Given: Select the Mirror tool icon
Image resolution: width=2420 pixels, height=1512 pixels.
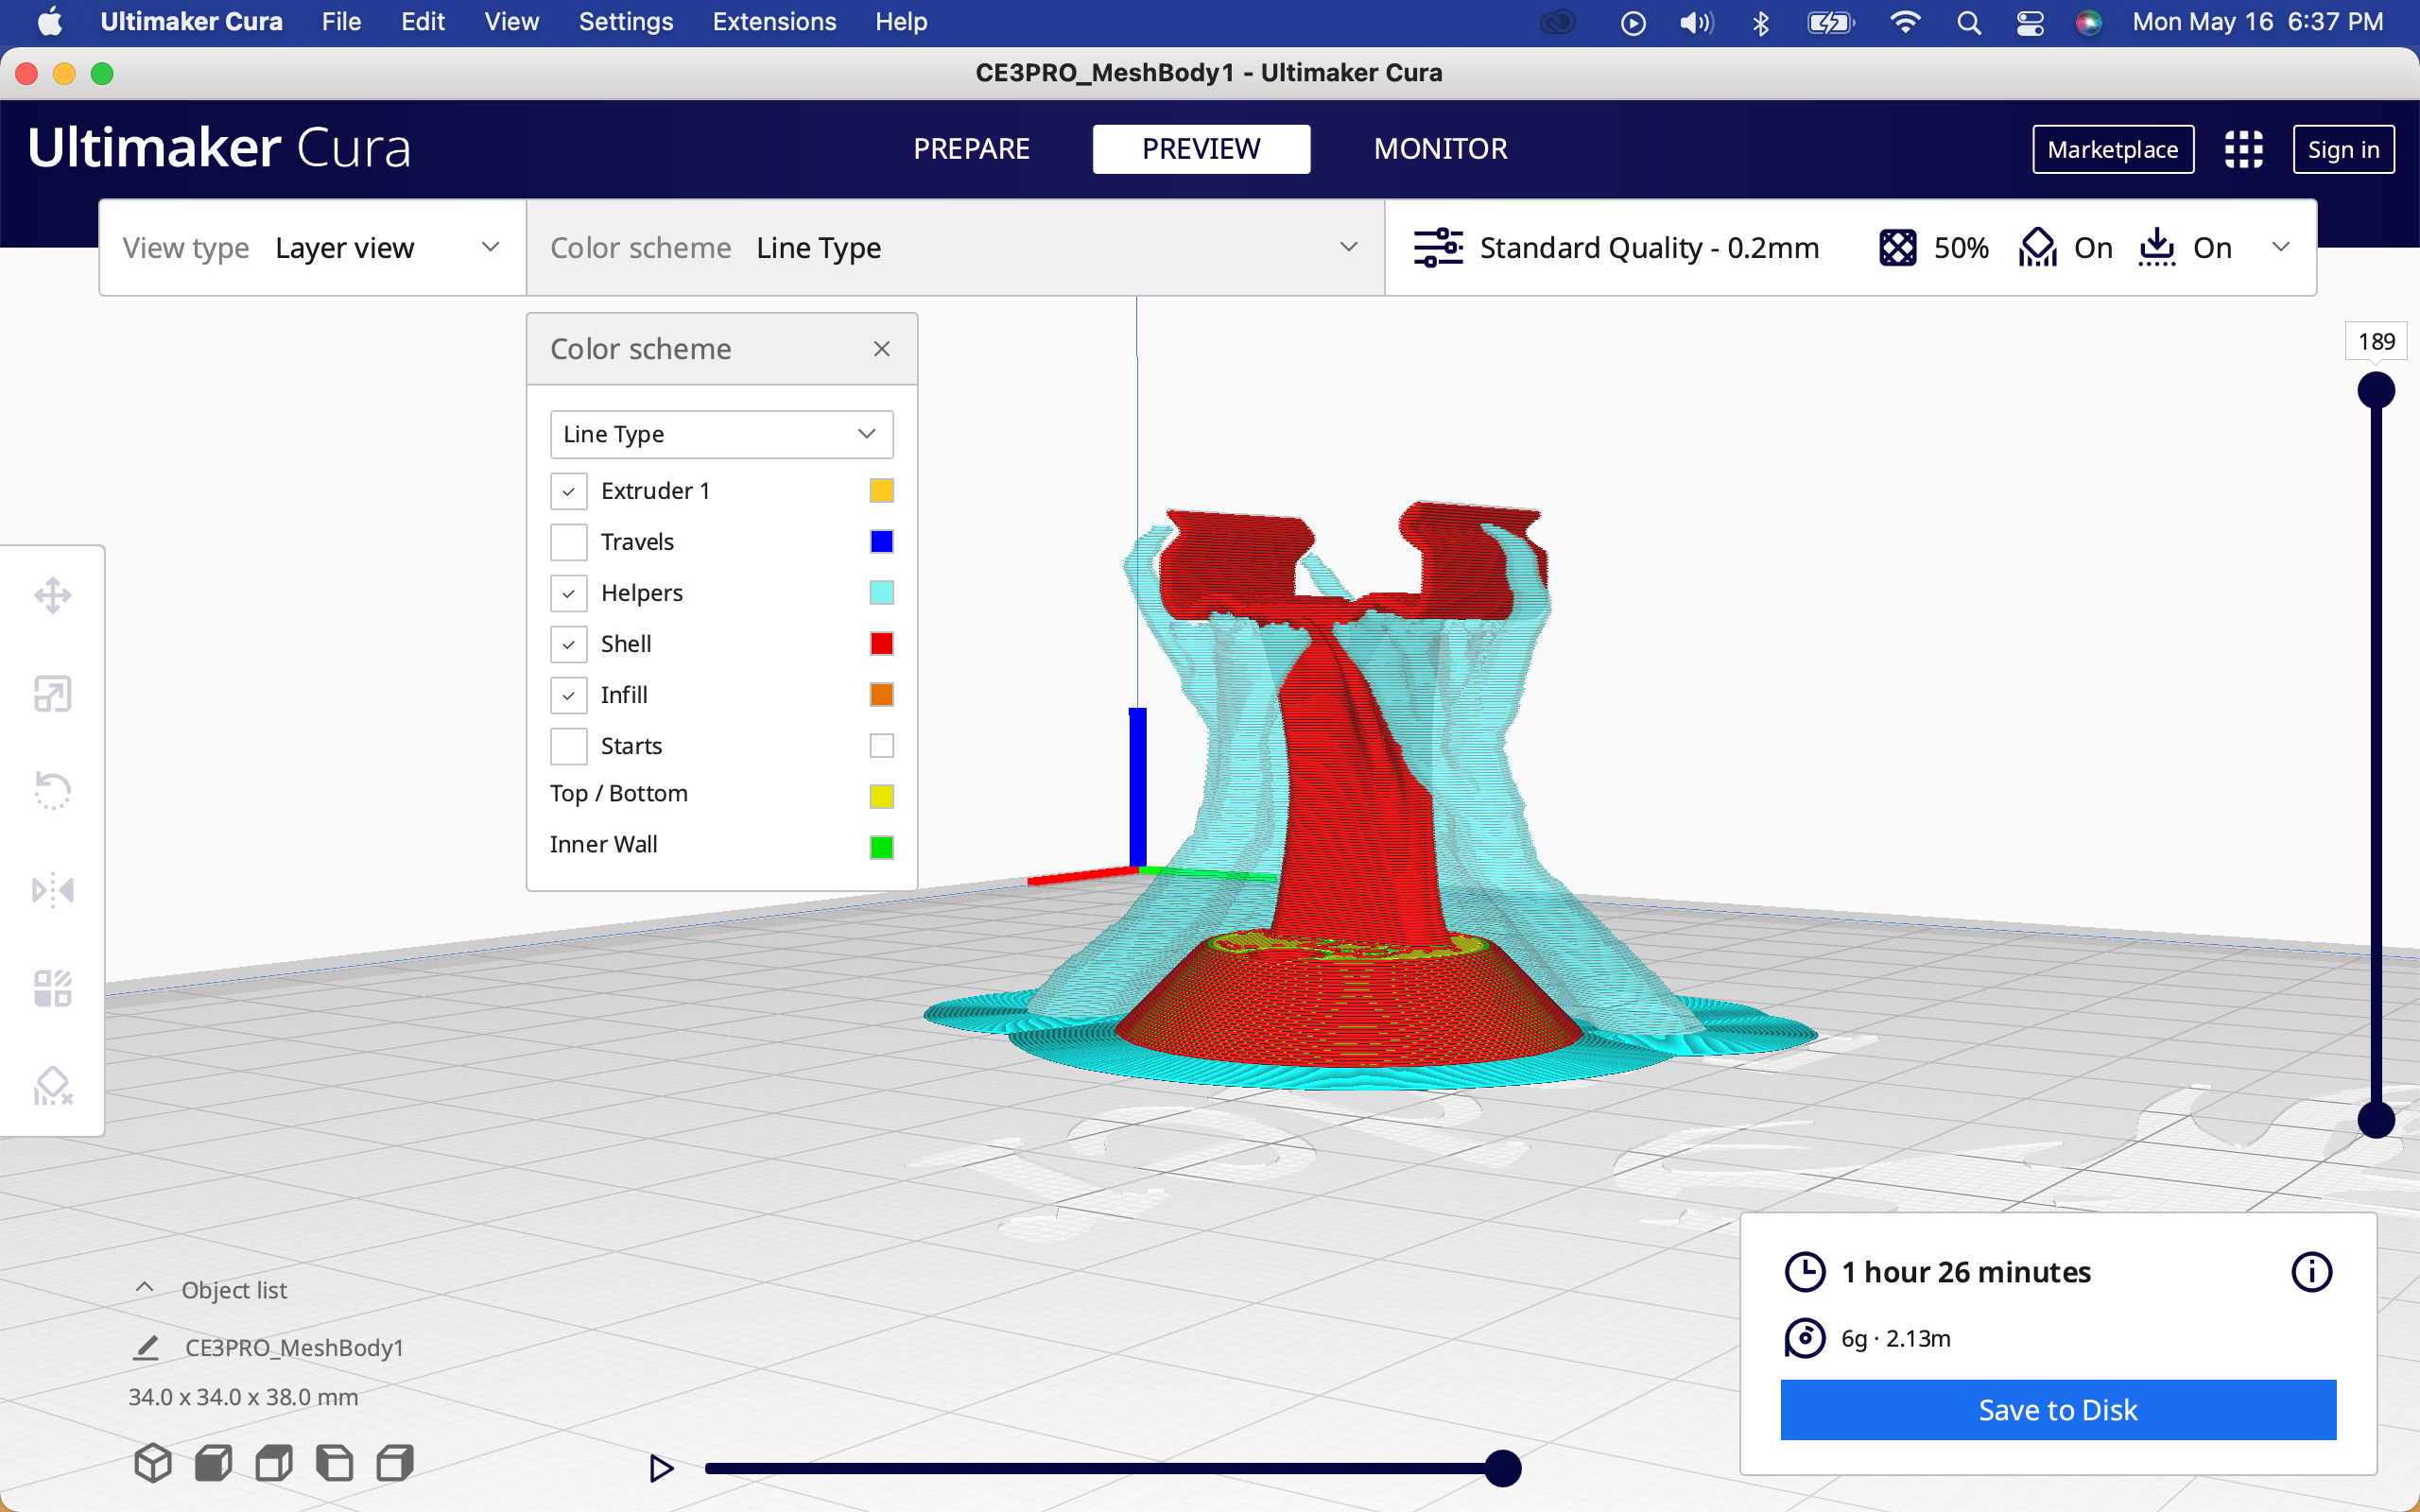Looking at the screenshot, I should [52, 889].
